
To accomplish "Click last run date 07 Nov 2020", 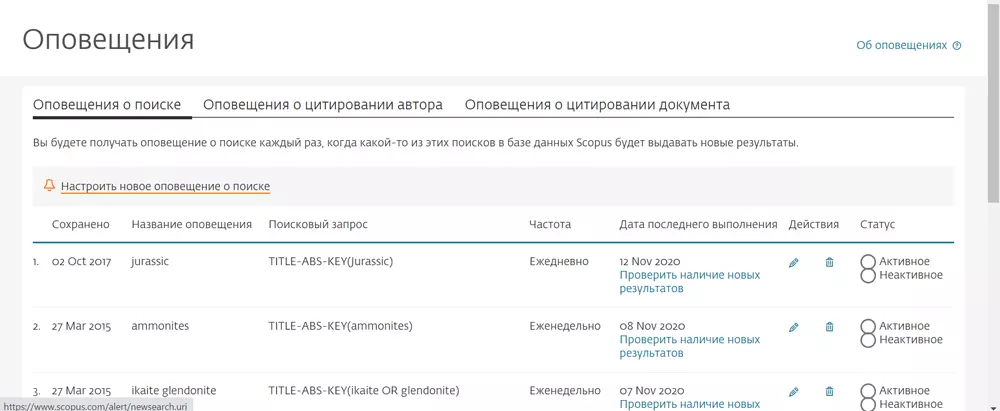I will click(x=651, y=390).
